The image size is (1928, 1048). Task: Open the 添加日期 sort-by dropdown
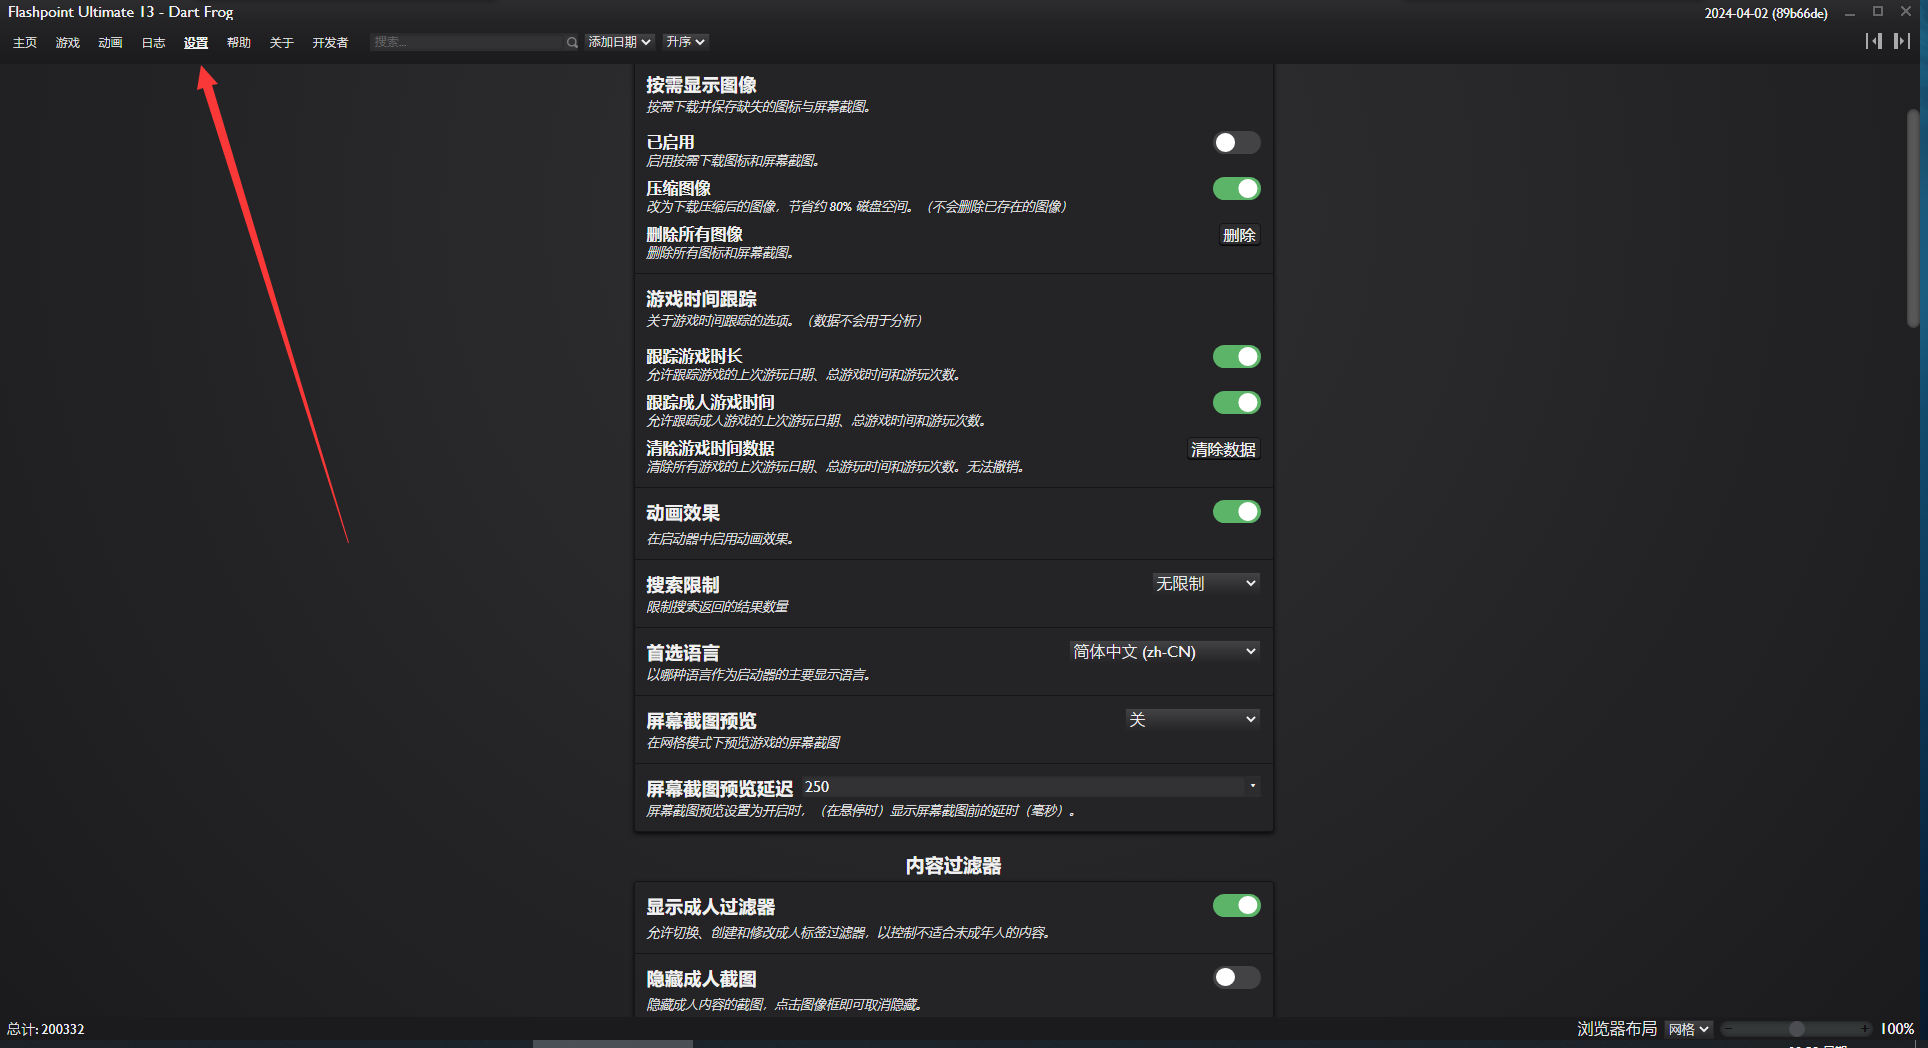620,42
